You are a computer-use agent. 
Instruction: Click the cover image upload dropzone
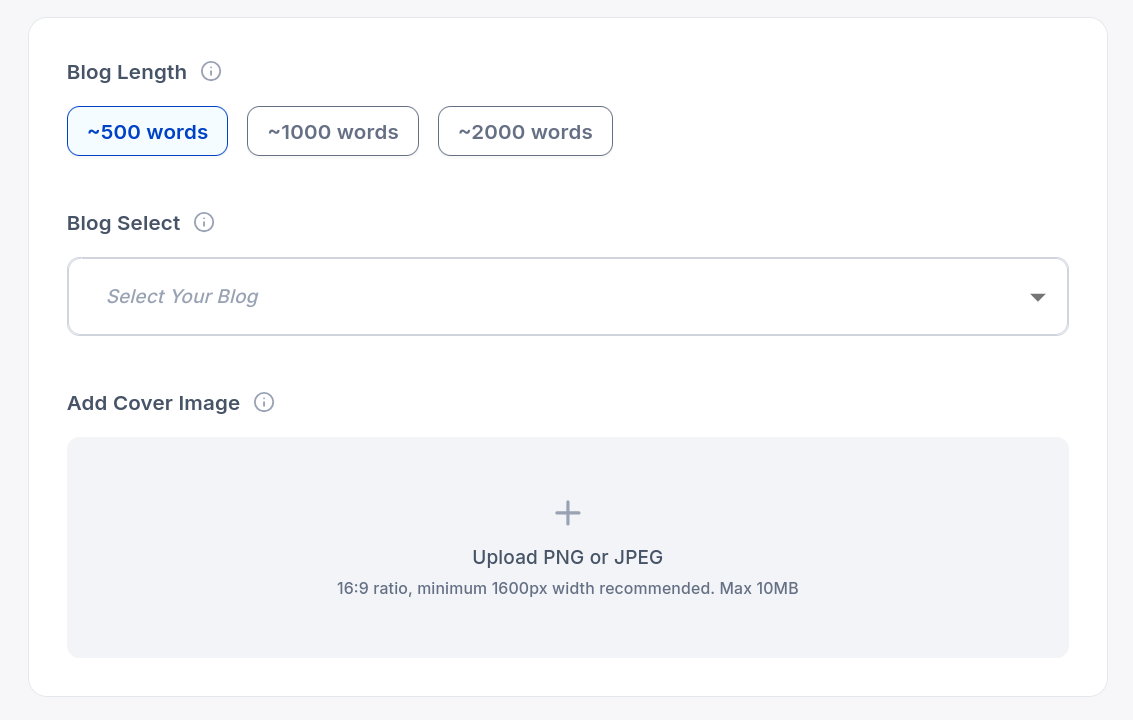pyautogui.click(x=568, y=547)
